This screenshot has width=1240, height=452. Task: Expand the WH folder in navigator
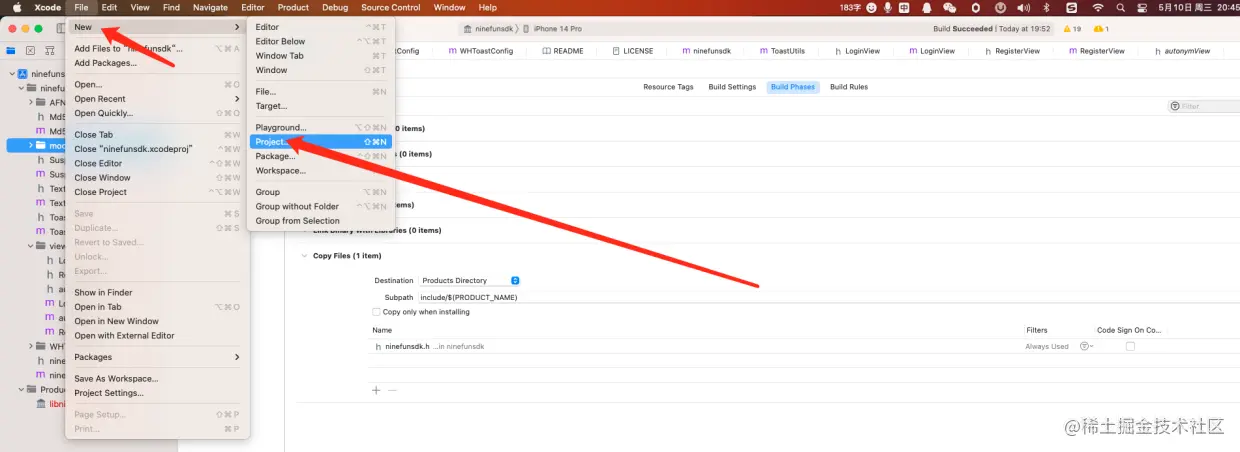click(x=31, y=346)
